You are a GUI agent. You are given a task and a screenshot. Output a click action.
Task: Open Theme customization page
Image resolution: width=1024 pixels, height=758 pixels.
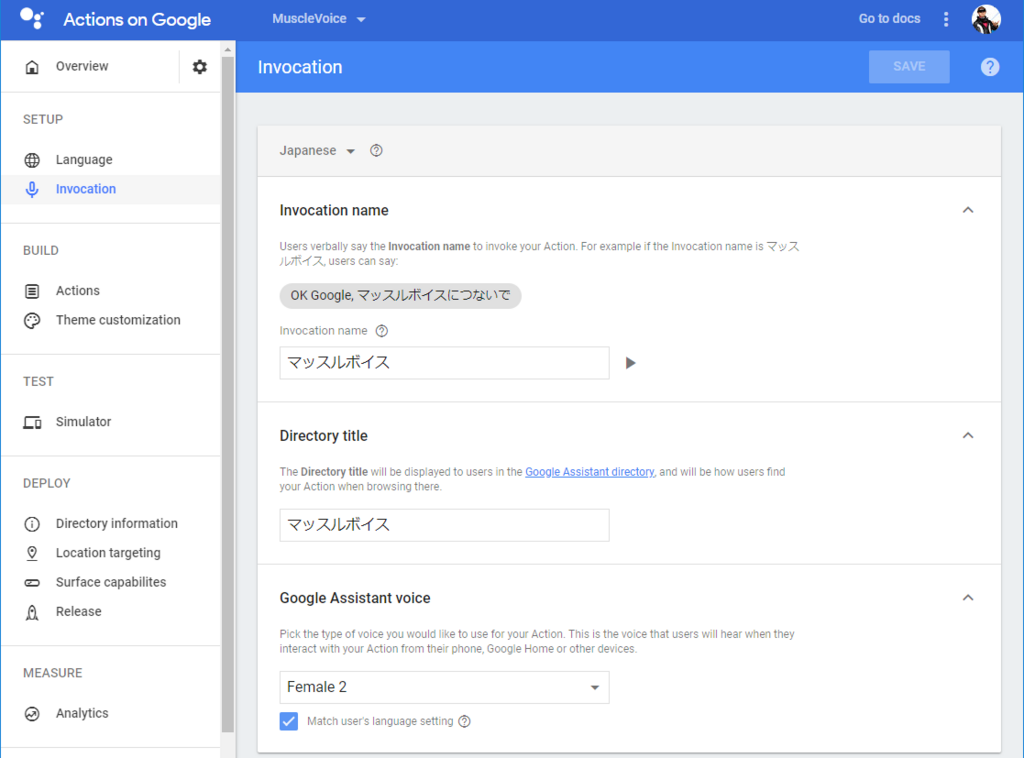click(x=118, y=321)
